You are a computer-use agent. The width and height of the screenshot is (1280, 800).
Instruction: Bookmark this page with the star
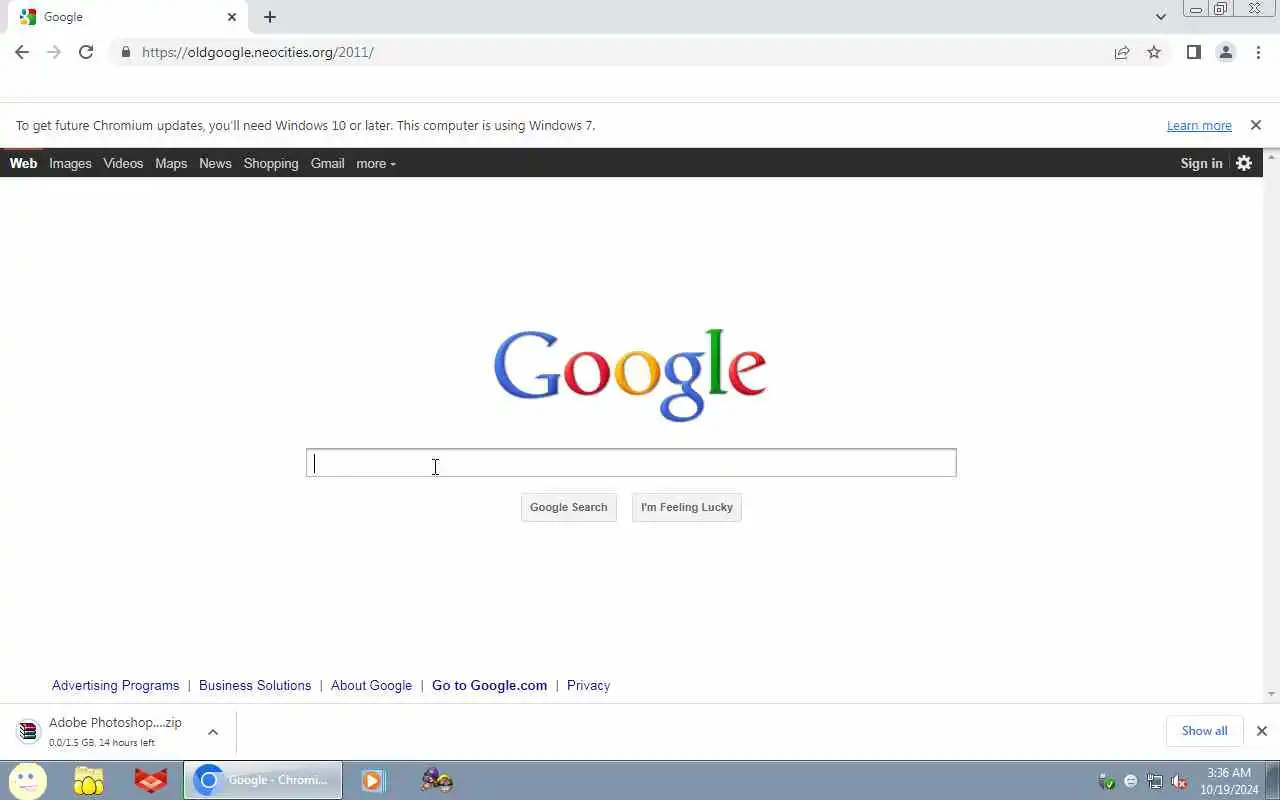pos(1154,52)
